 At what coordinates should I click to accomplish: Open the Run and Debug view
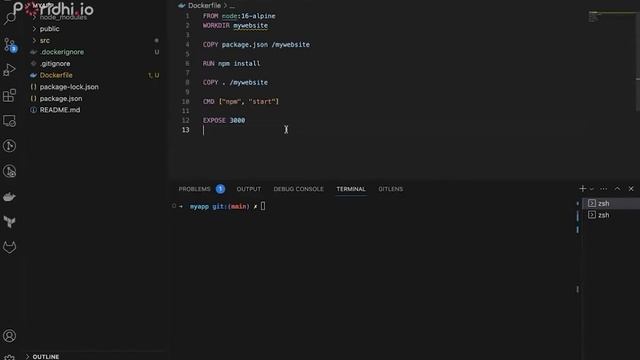point(9,70)
